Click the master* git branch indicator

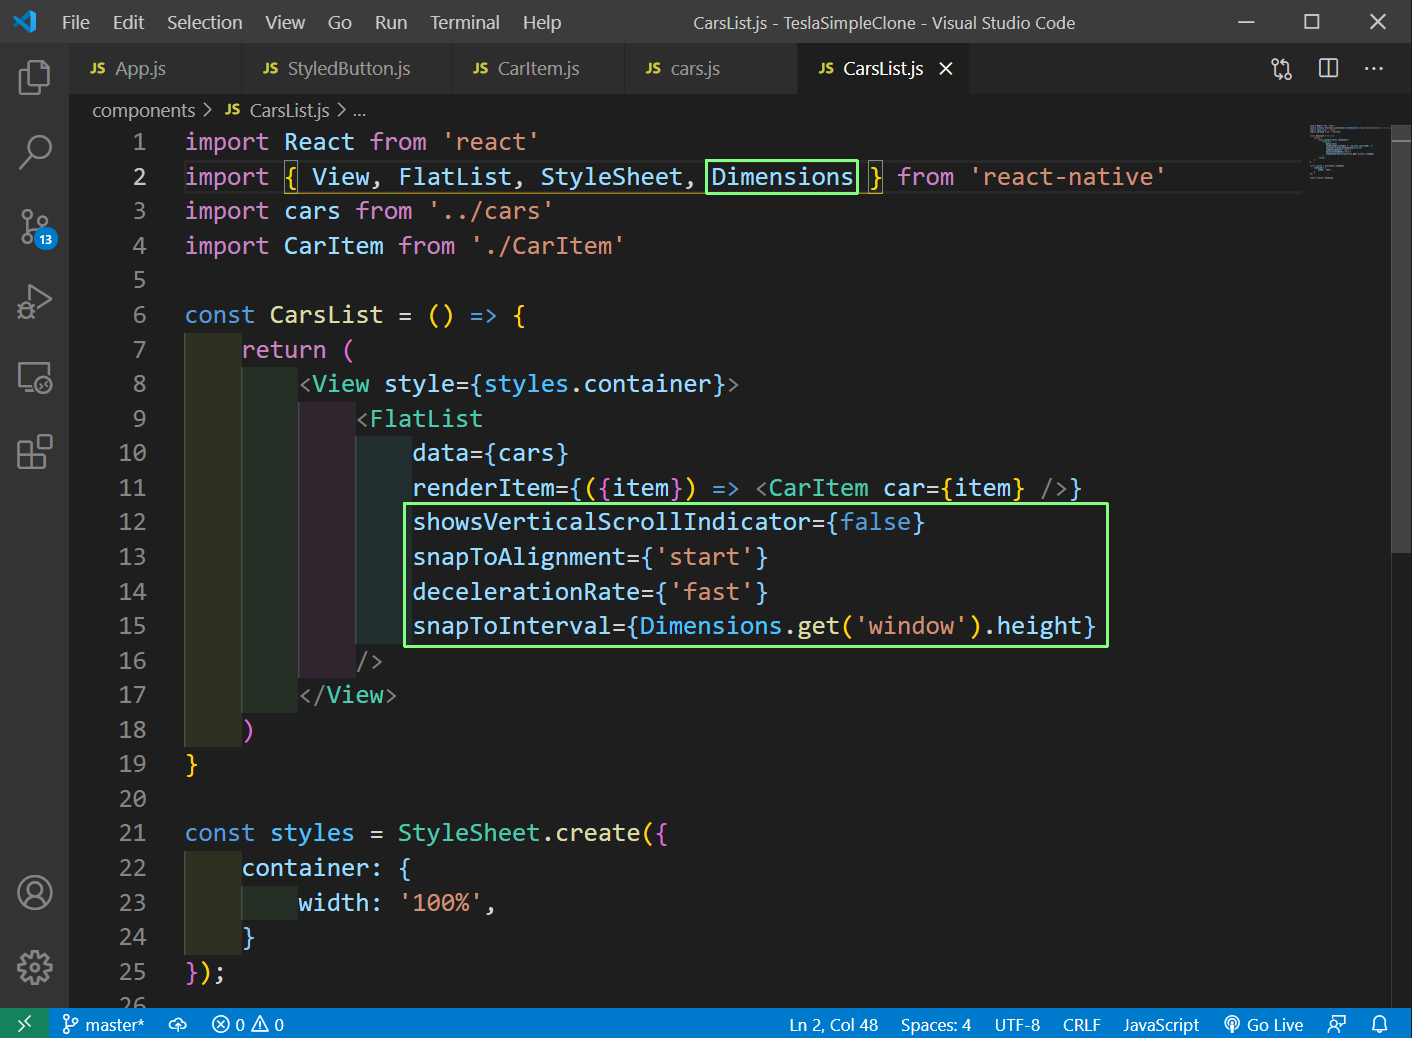coord(103,1024)
